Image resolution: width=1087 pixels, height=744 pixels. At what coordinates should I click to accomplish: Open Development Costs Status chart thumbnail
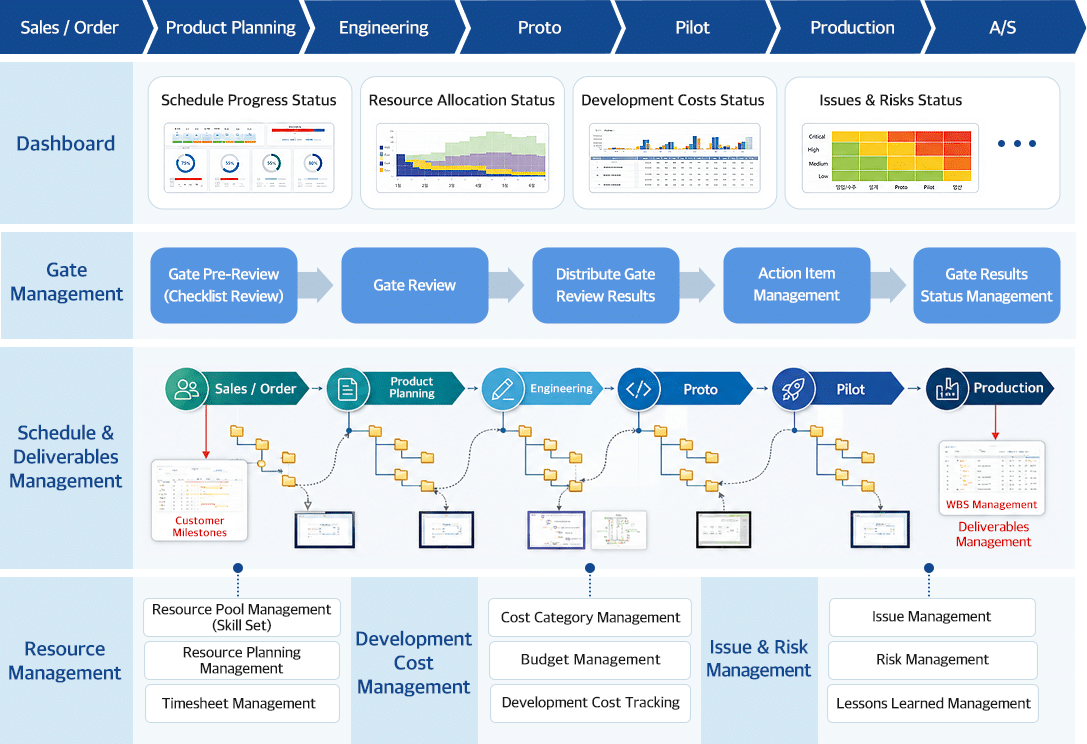675,158
